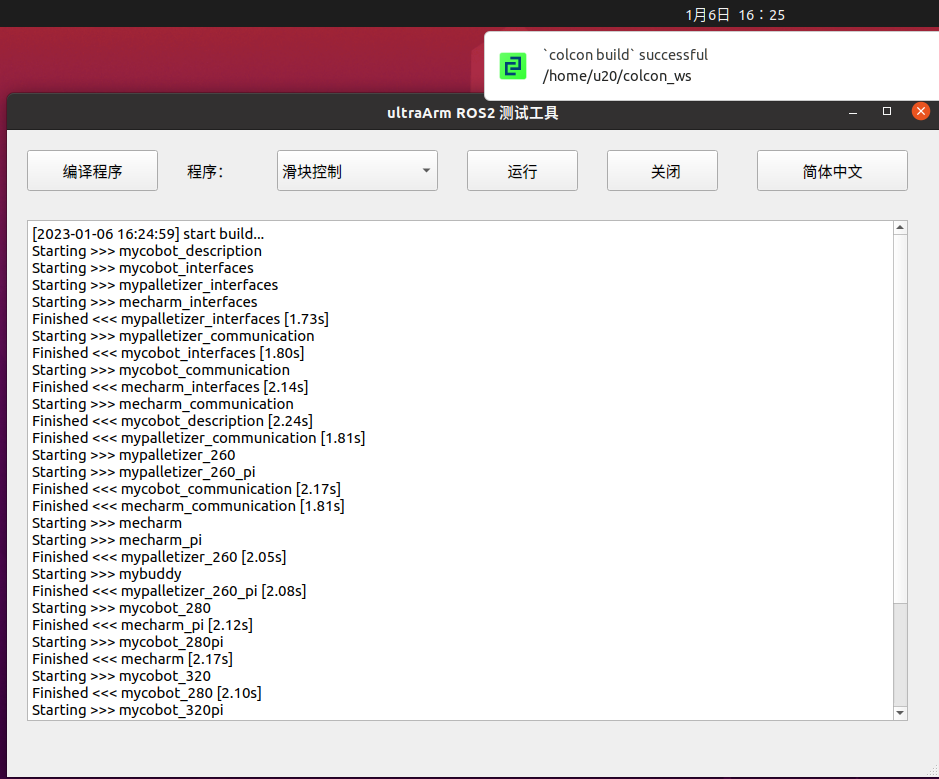939x779 pixels.
Task: Click log line 'Starting >>> mypalletizer_260_pi'
Action: pos(144,472)
